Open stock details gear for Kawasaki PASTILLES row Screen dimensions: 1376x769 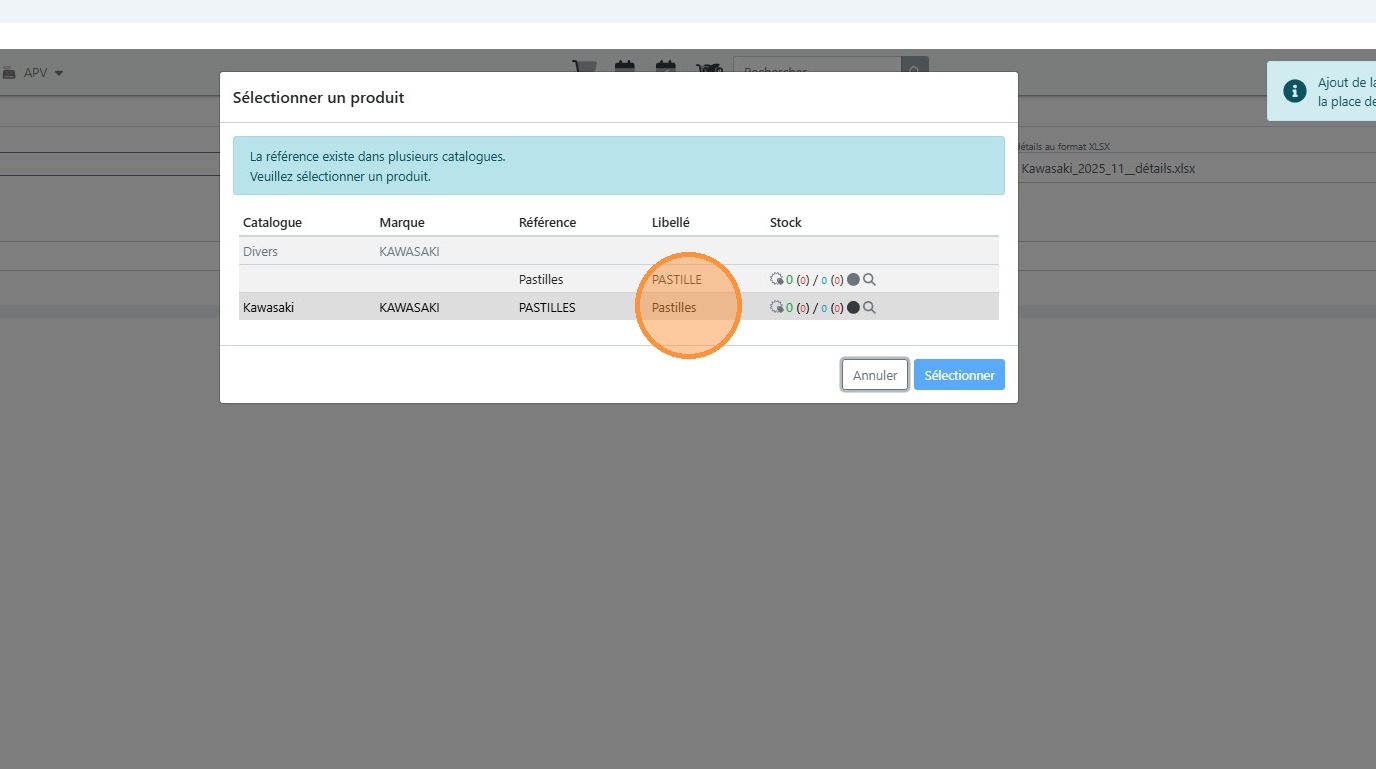pos(776,308)
